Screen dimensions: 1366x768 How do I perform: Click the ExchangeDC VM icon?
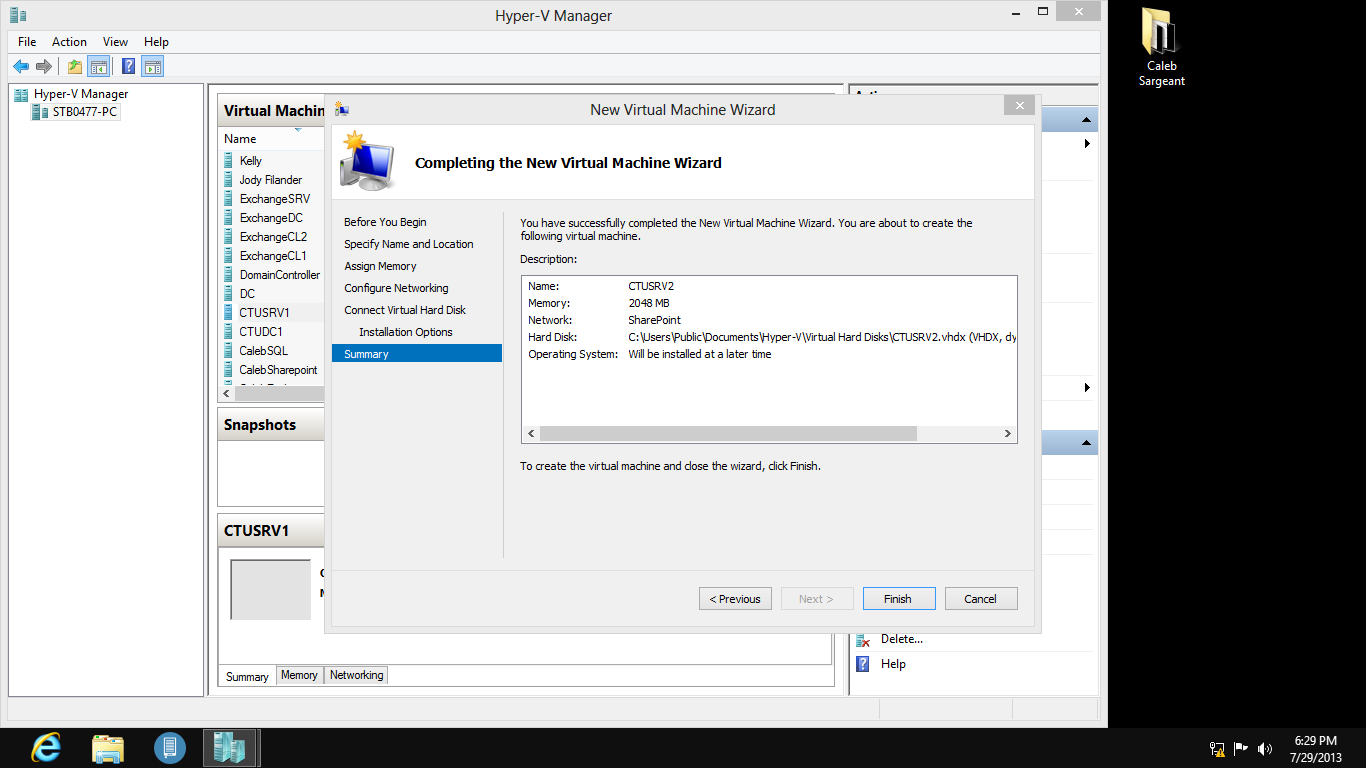point(229,218)
